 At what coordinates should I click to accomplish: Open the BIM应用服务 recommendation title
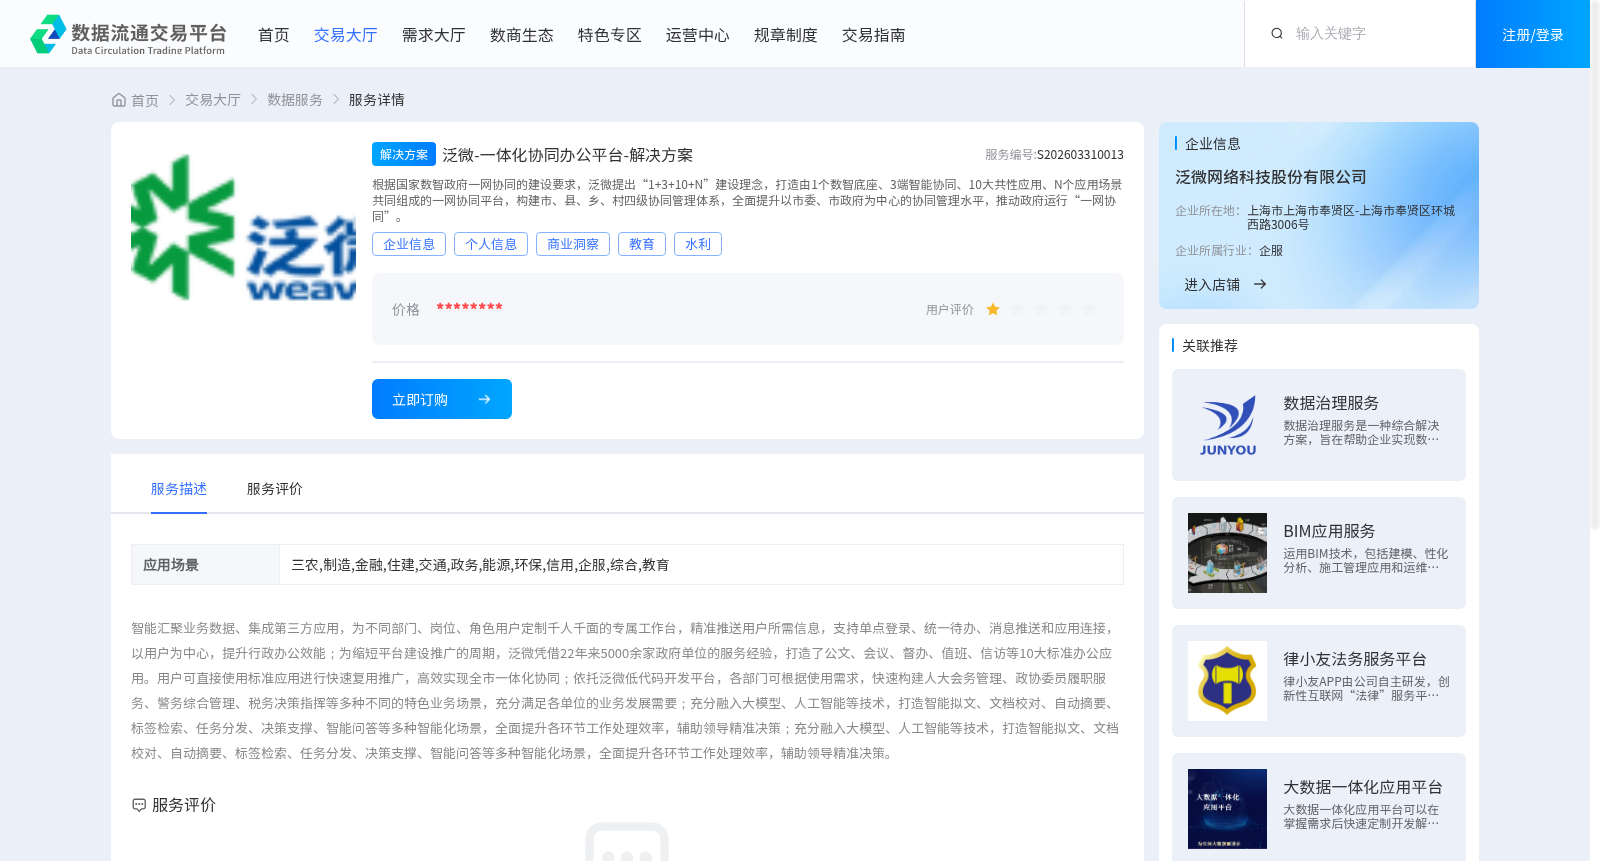[1329, 531]
